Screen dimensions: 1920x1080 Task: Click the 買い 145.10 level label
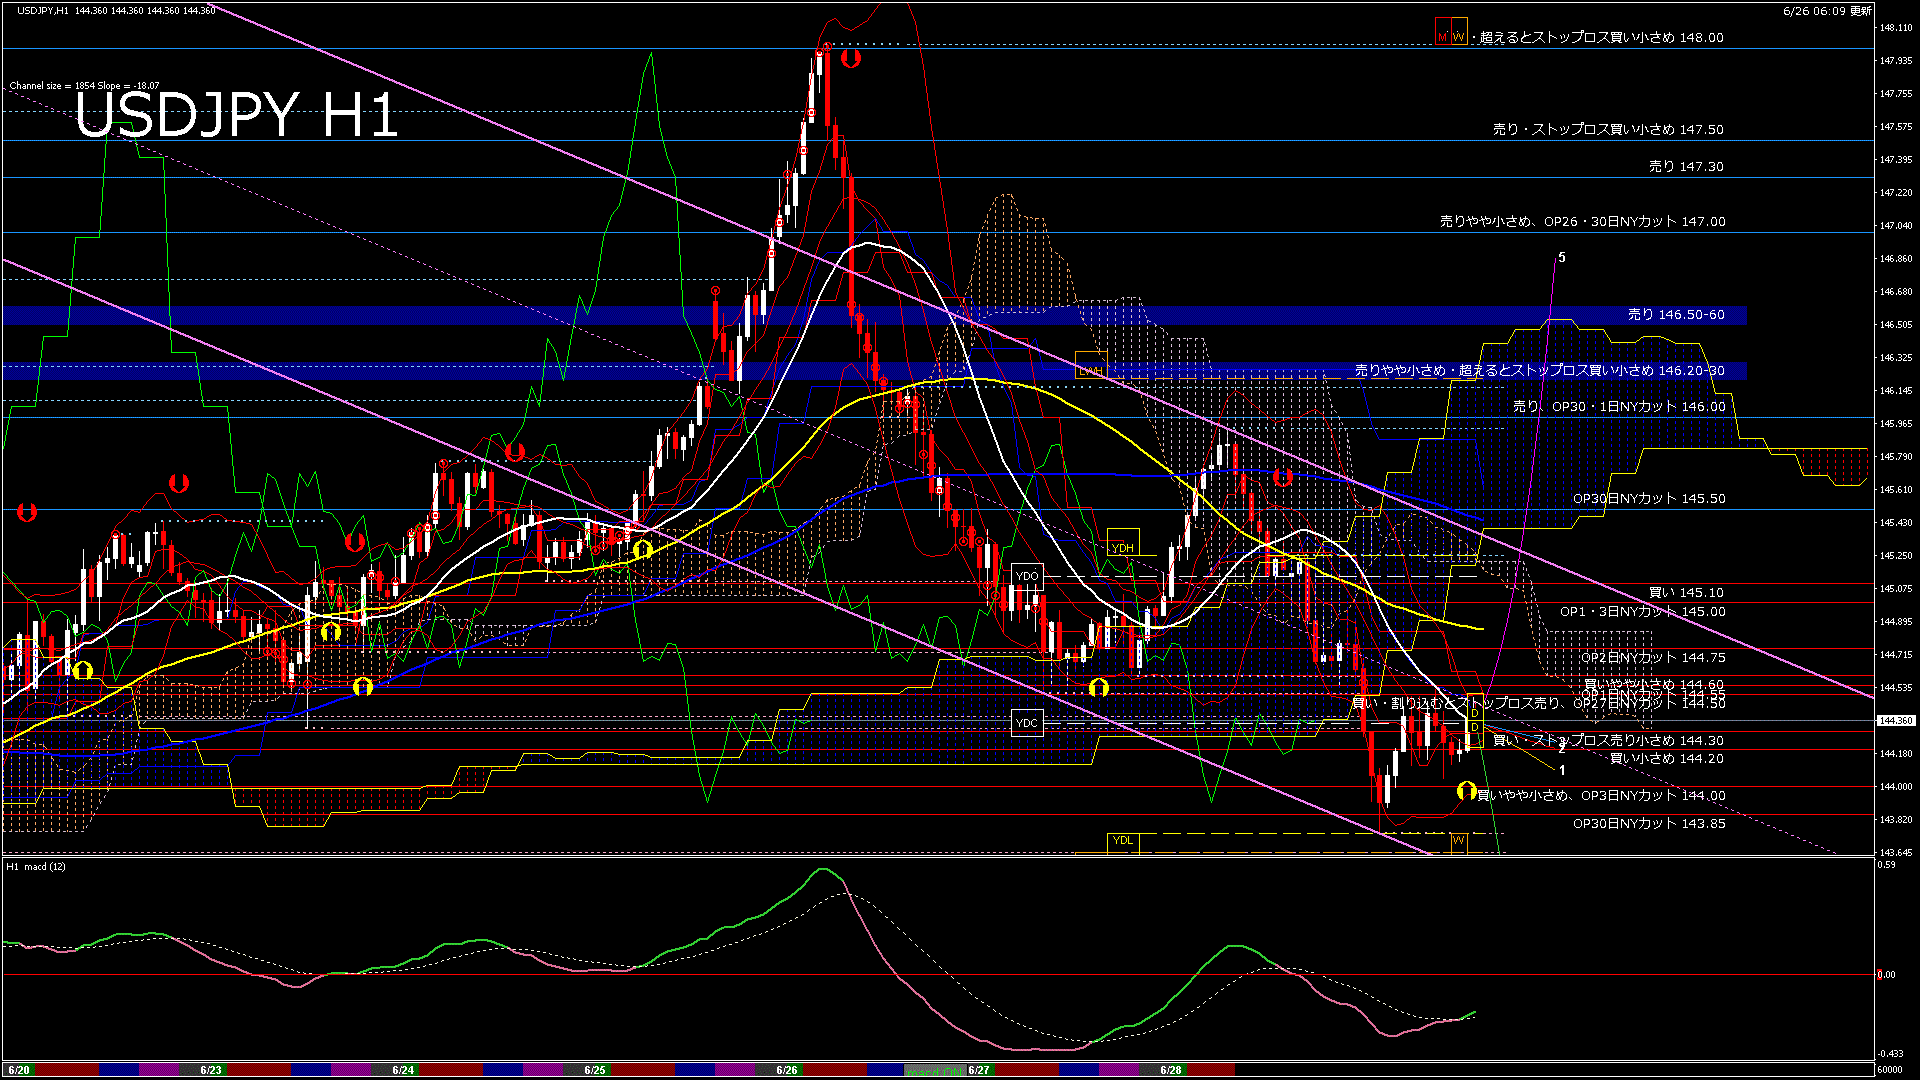tap(1686, 592)
